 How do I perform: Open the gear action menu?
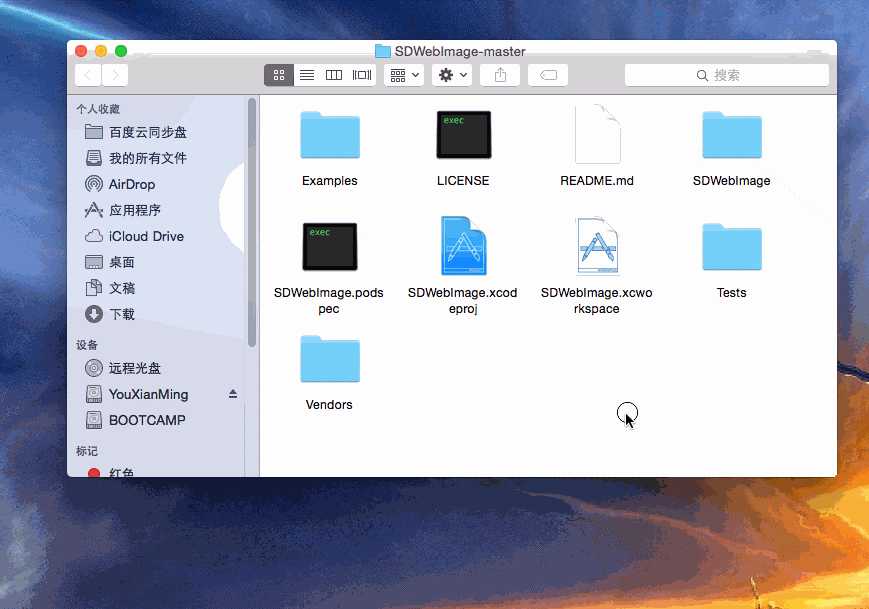[x=452, y=75]
